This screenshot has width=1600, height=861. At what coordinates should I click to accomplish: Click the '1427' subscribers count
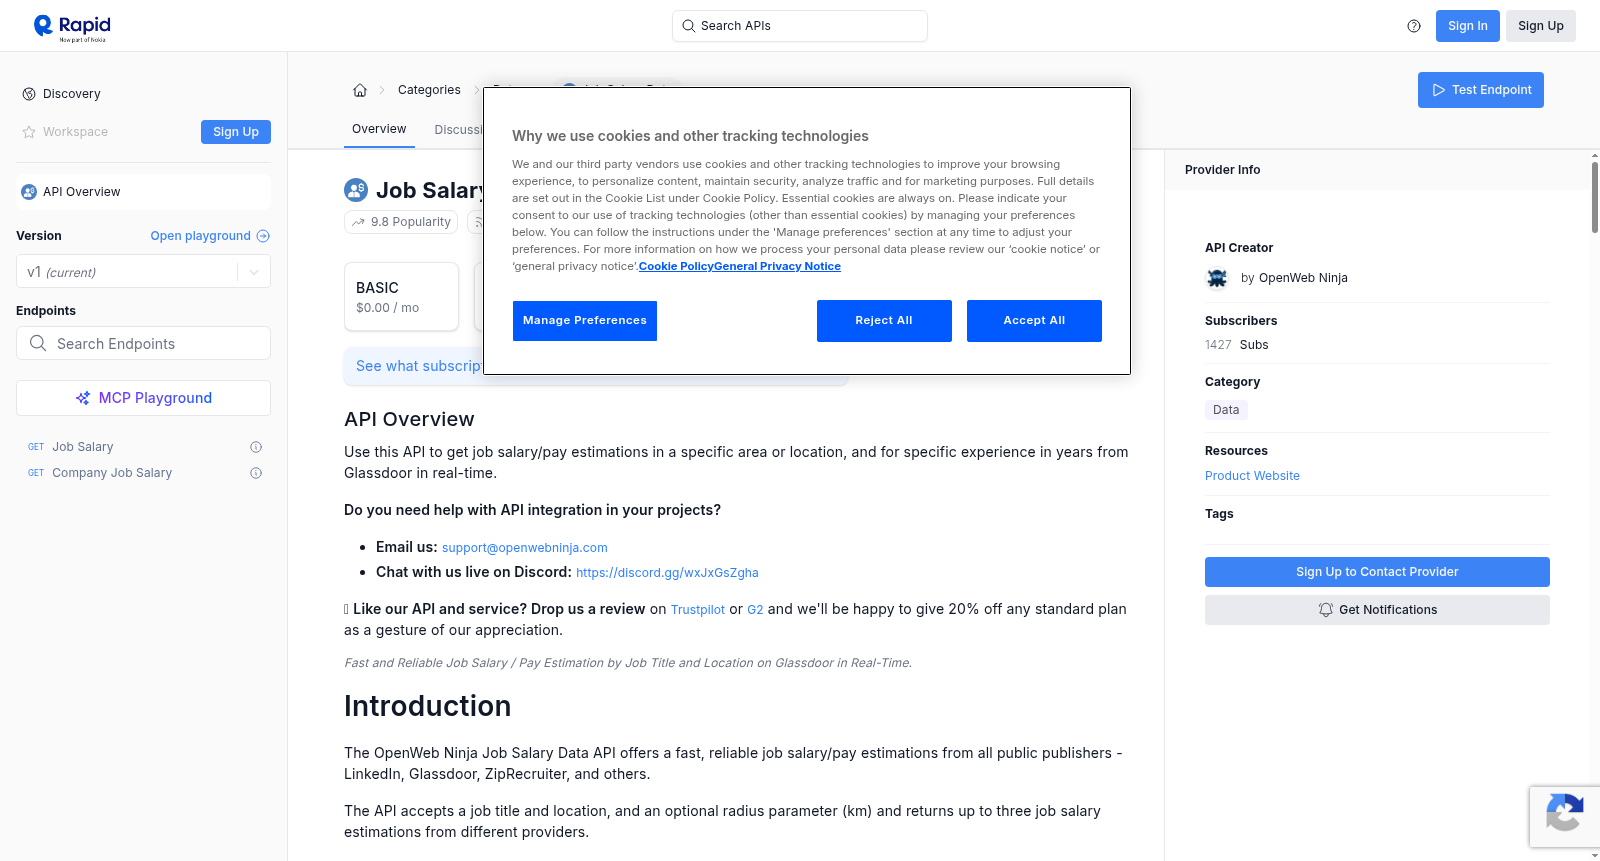coord(1218,345)
